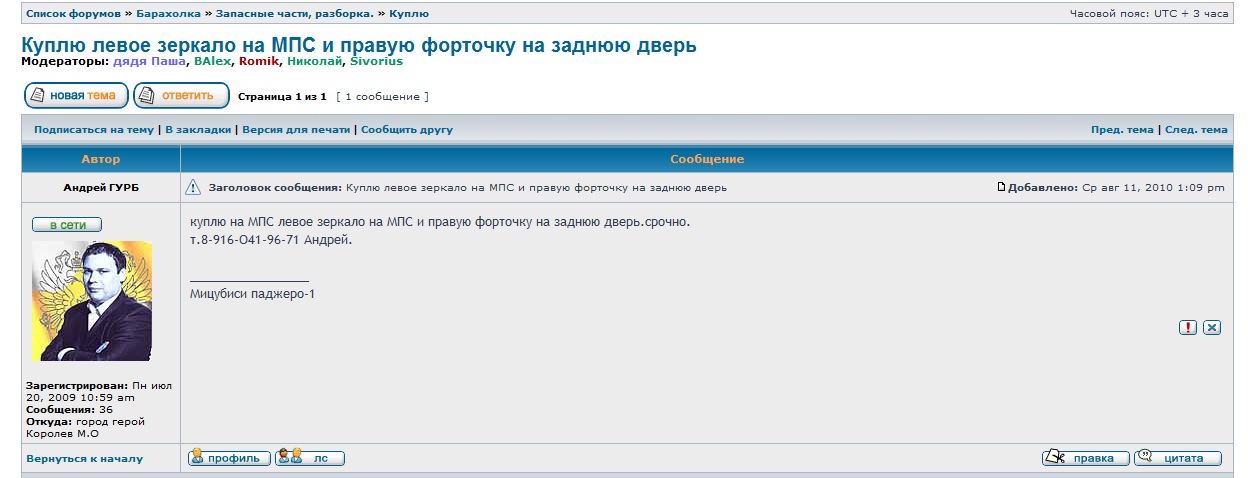Open Версия для печати link
1248x478 pixels.
[x=296, y=130]
